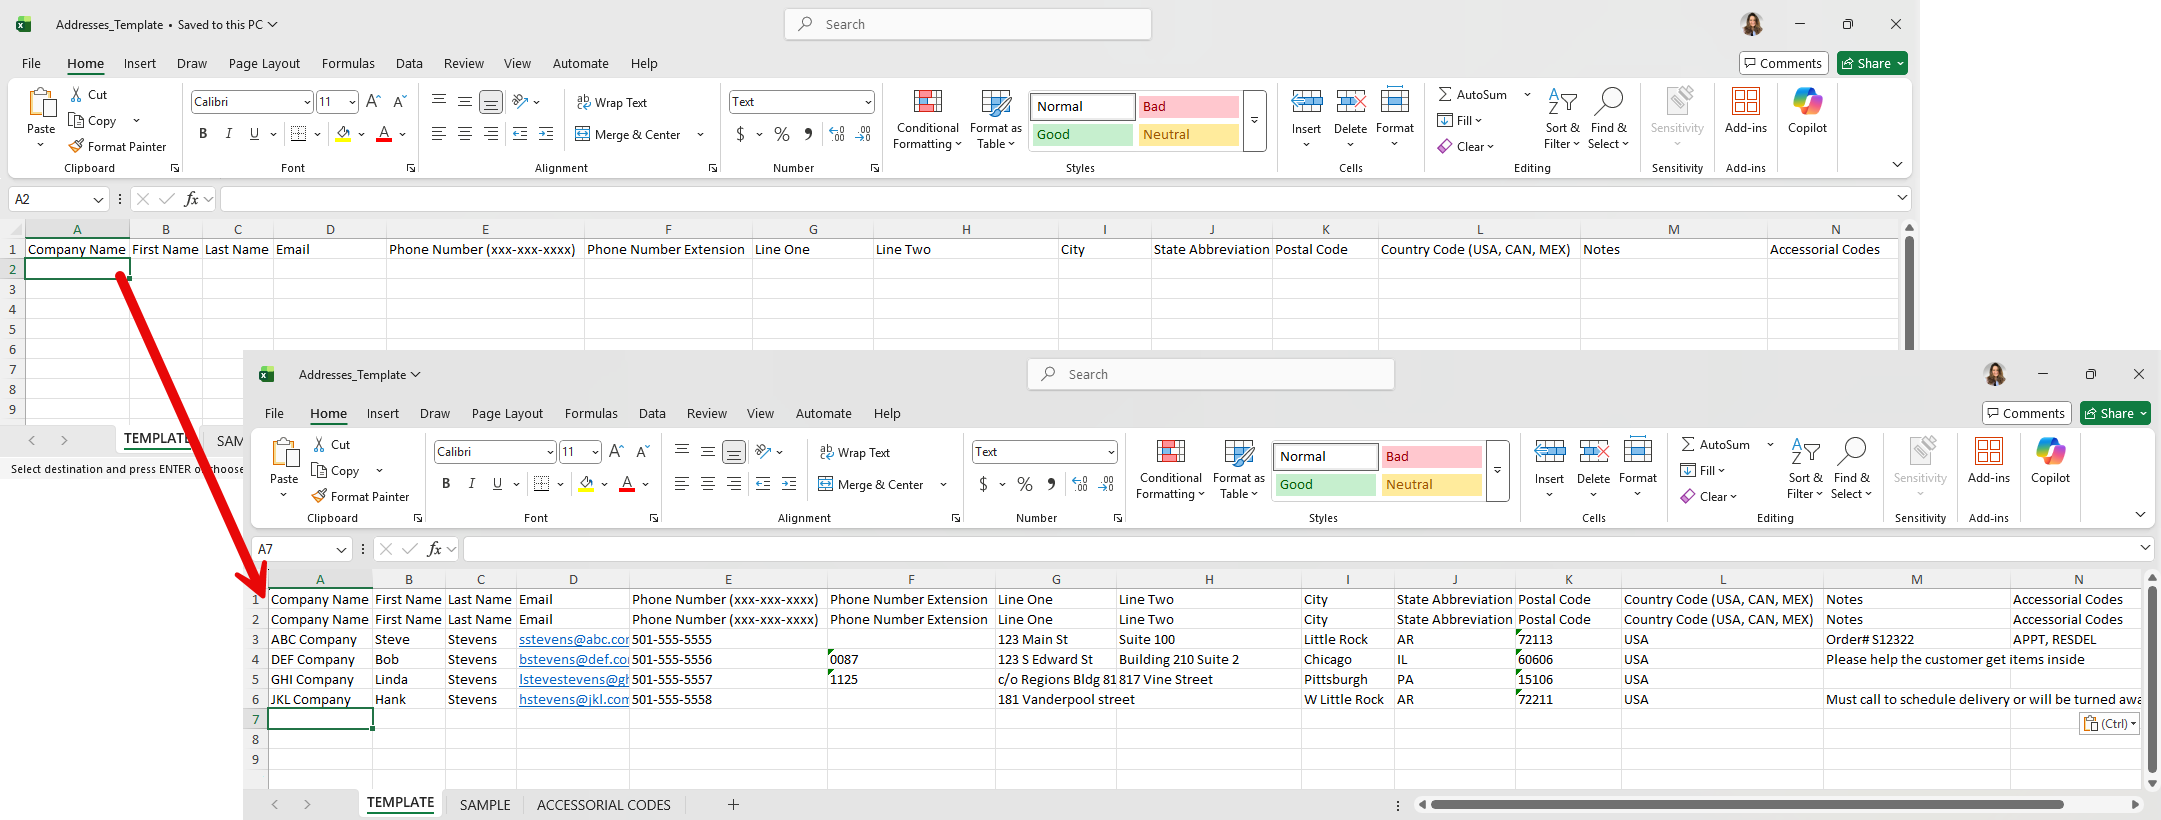Screen dimensions: 2161x820
Task: Open Find & Select in front window
Action: (x=1851, y=470)
